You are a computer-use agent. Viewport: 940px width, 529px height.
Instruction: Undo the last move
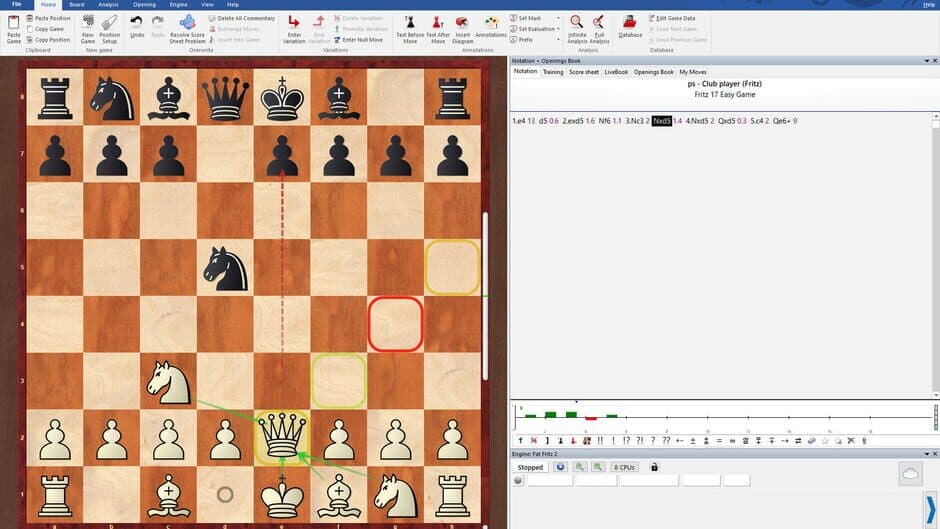[x=137, y=26]
